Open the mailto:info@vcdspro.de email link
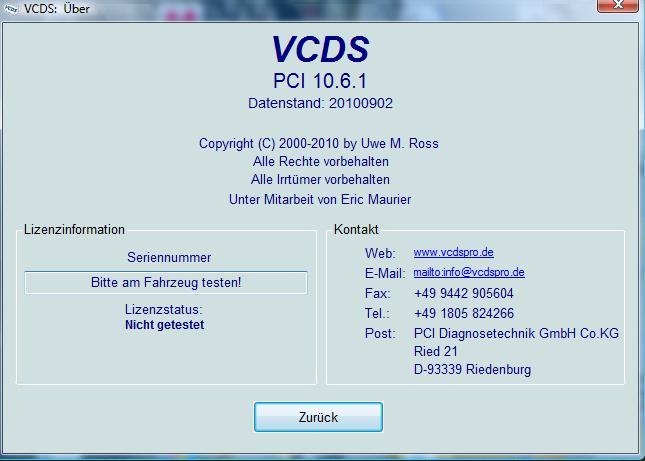This screenshot has height=461, width=645. pos(469,272)
